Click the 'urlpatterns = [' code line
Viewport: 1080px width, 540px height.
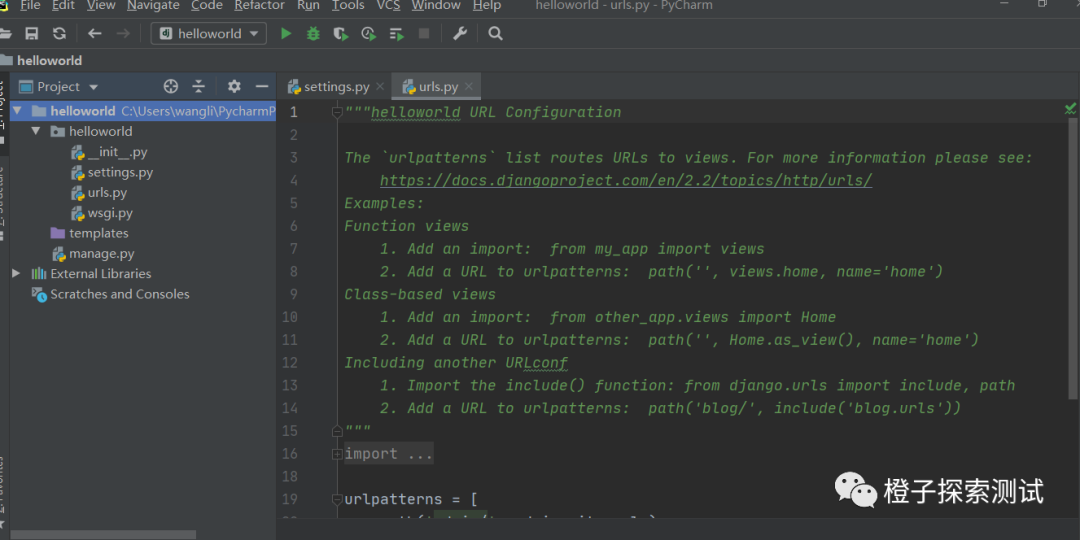pos(411,499)
